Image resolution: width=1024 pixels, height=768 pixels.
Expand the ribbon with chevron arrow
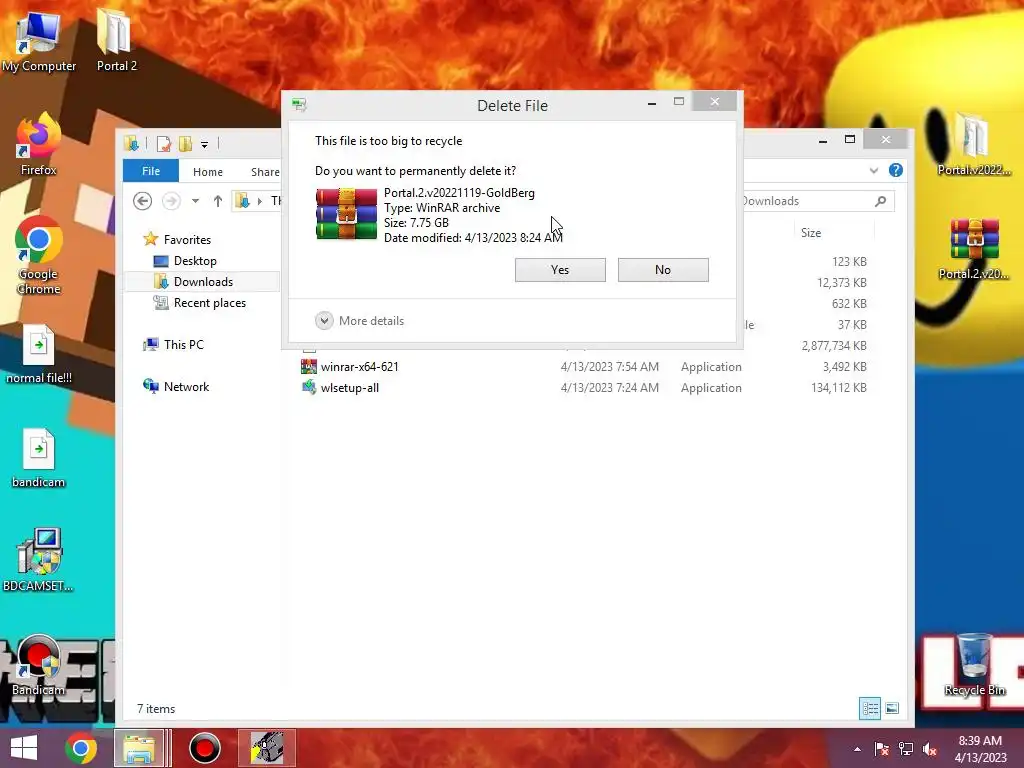coord(874,171)
